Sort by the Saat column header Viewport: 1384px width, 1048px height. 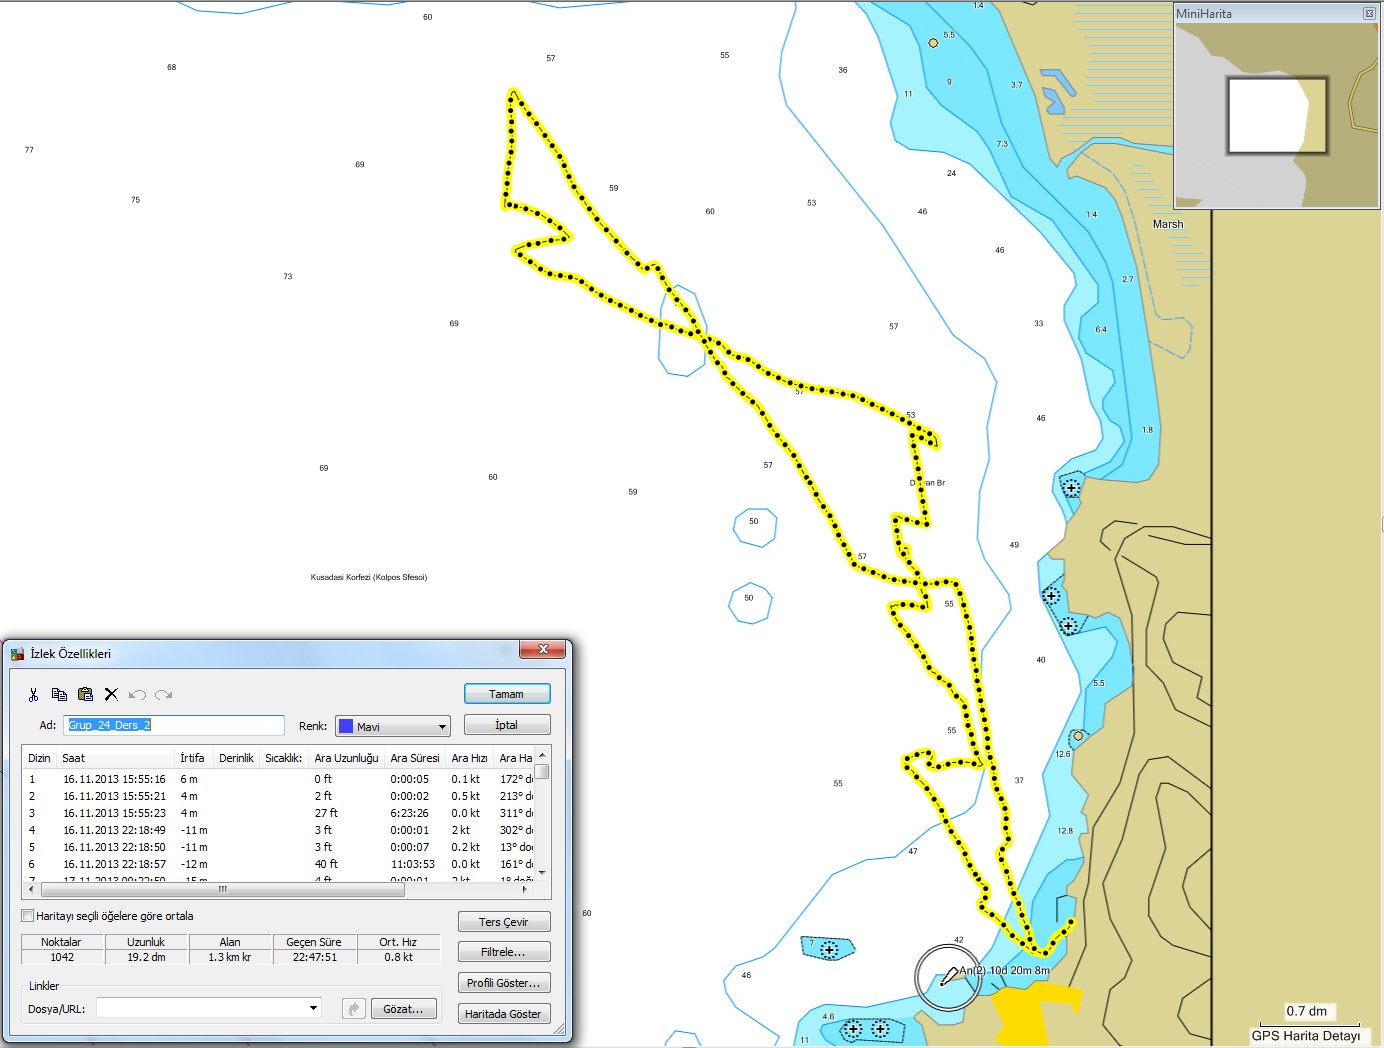pyautogui.click(x=116, y=758)
